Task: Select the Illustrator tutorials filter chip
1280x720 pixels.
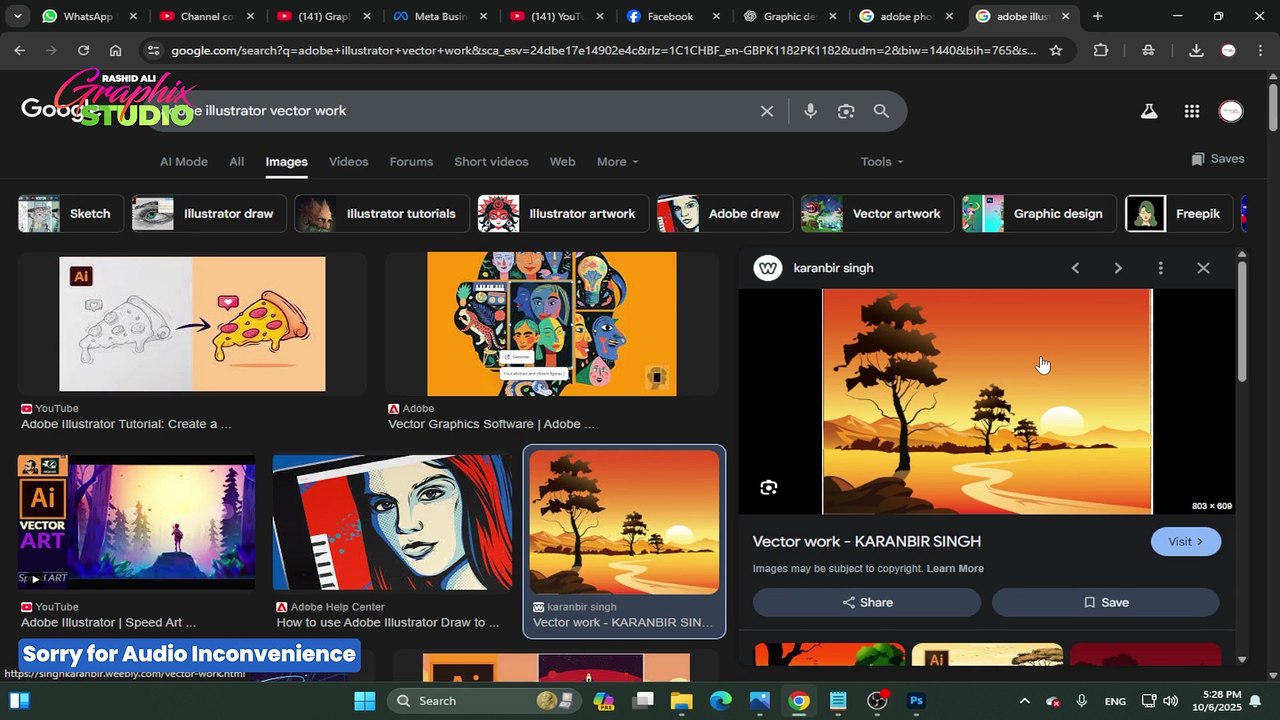Action: tap(382, 214)
